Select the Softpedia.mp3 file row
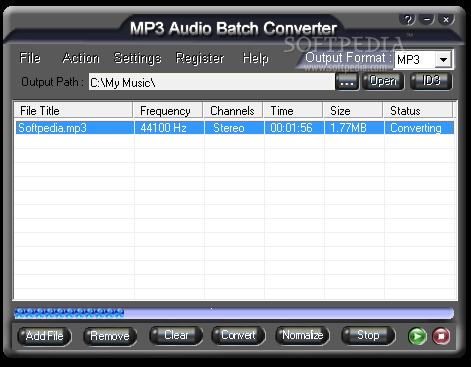The width and height of the screenshot is (471, 367). click(235, 128)
